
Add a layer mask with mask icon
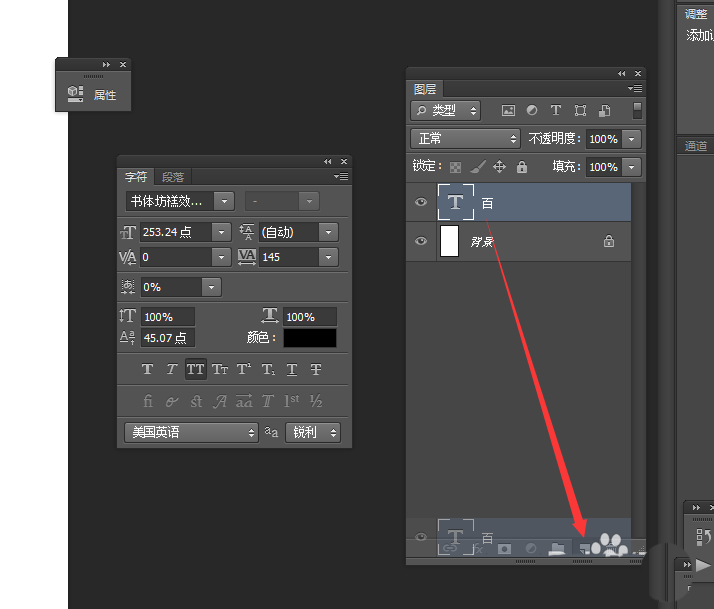504,549
